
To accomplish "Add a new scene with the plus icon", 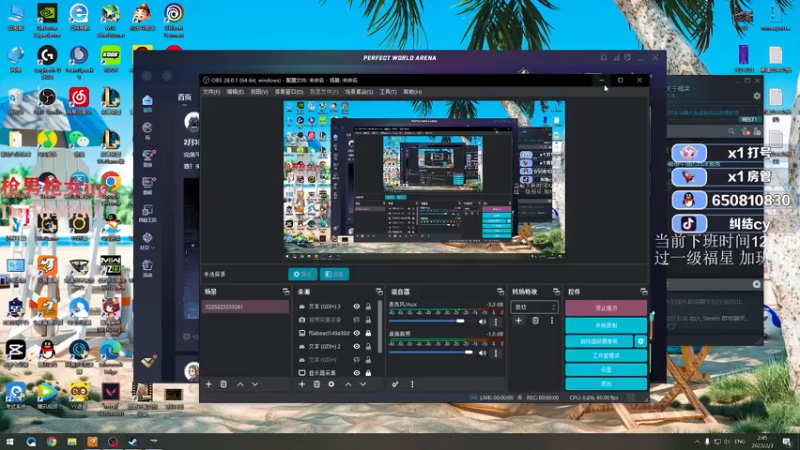I will 209,384.
